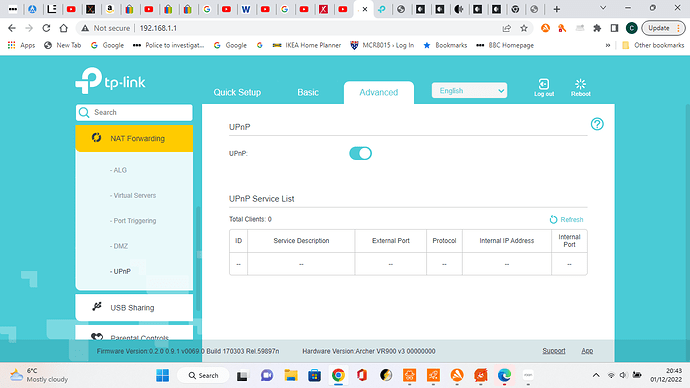
Task: Click the Not secure site warning
Action: (x=106, y=28)
